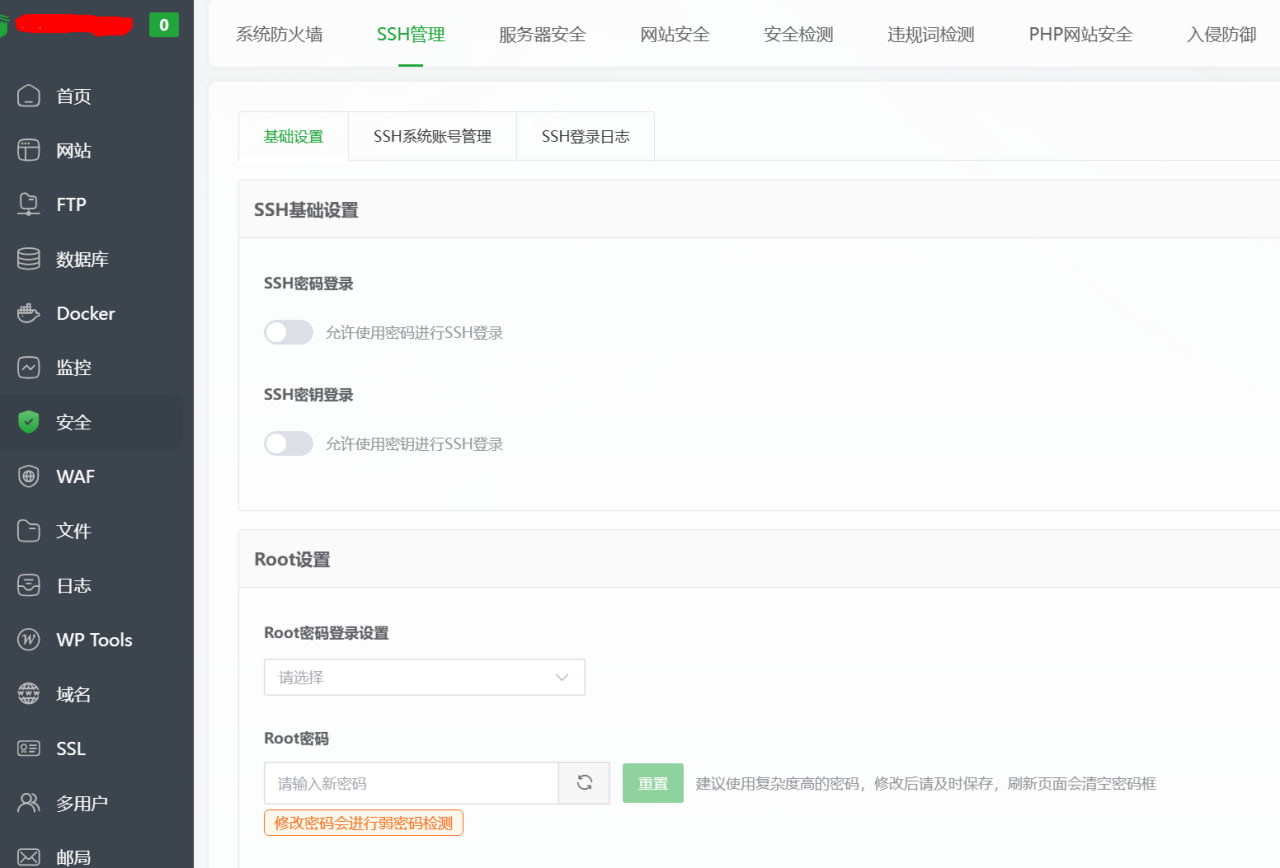The image size is (1280, 868).
Task: Click the Files (文件) folder icon
Action: click(29, 530)
